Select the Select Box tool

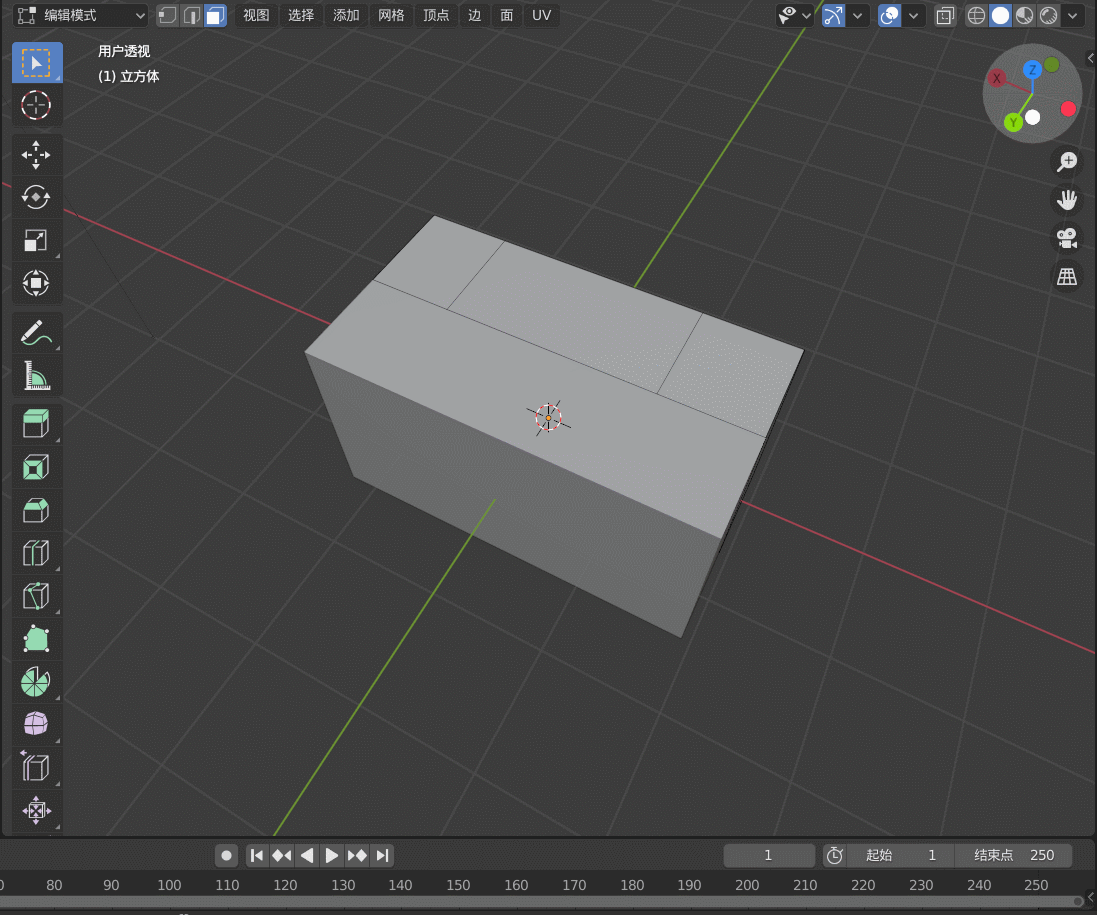click(x=37, y=63)
